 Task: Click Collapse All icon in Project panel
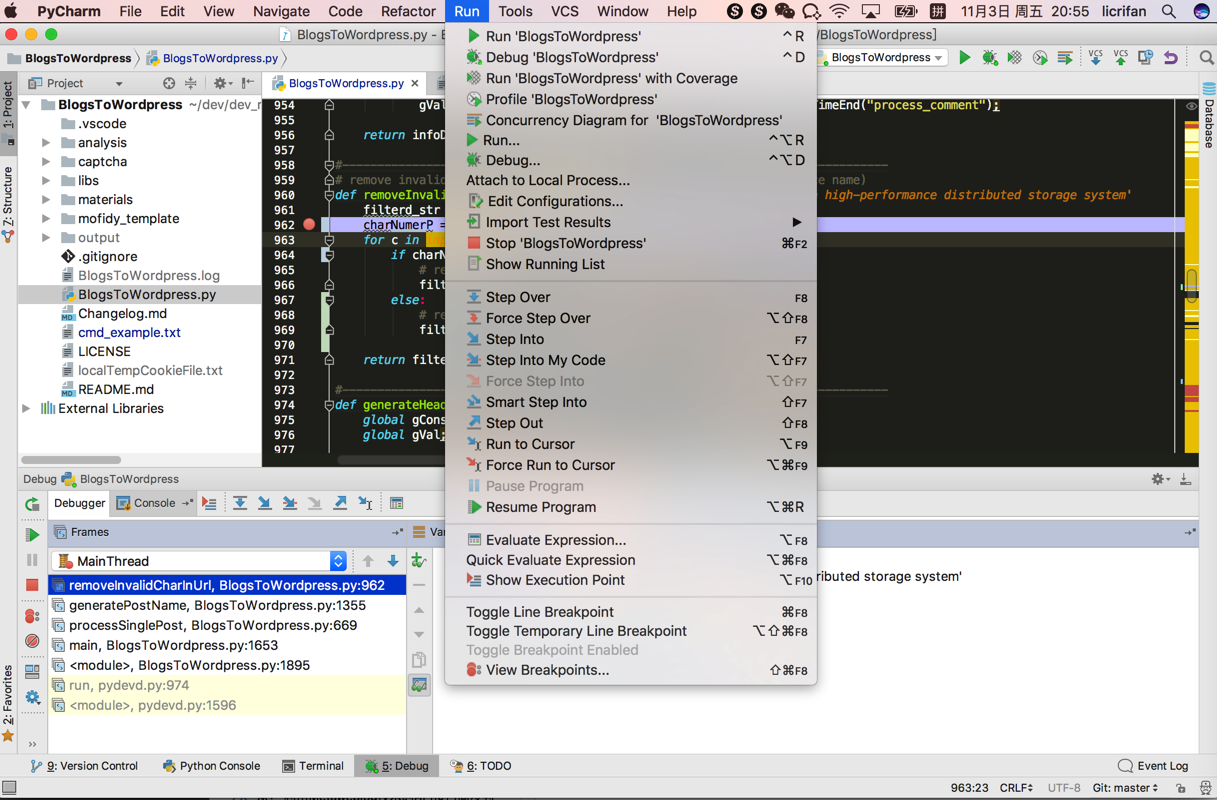(190, 84)
